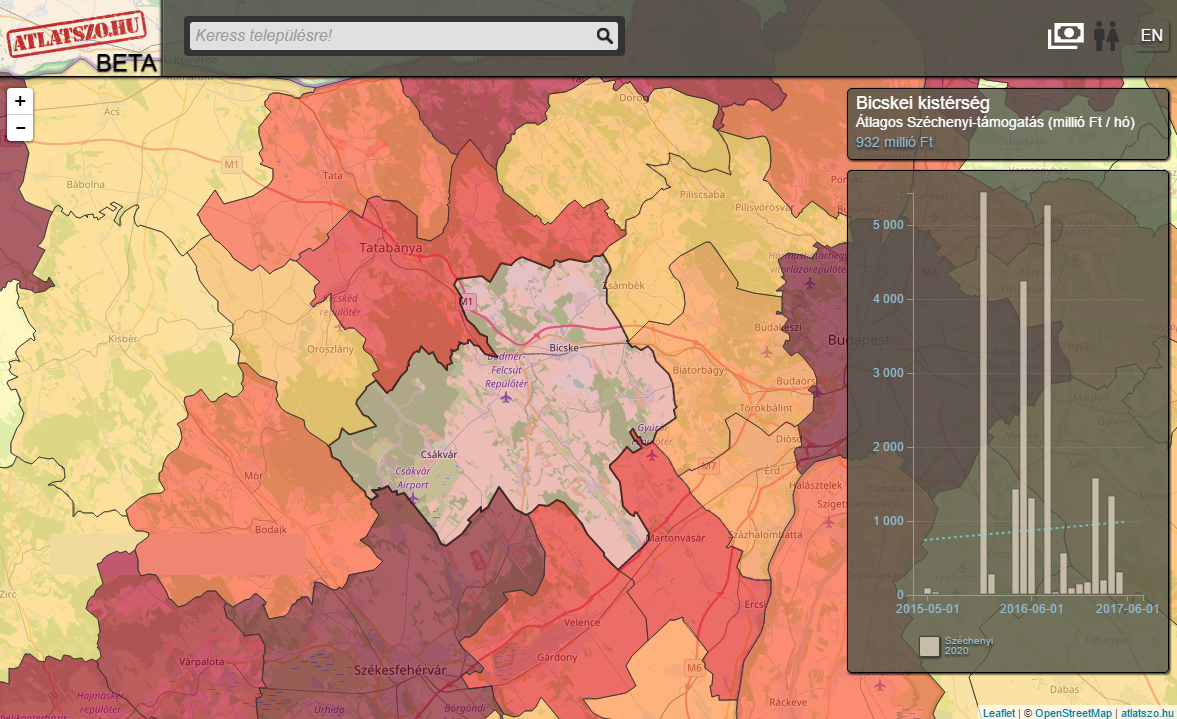Click the money/funding layer icon
The height and width of the screenshot is (719, 1177).
pos(1066,36)
